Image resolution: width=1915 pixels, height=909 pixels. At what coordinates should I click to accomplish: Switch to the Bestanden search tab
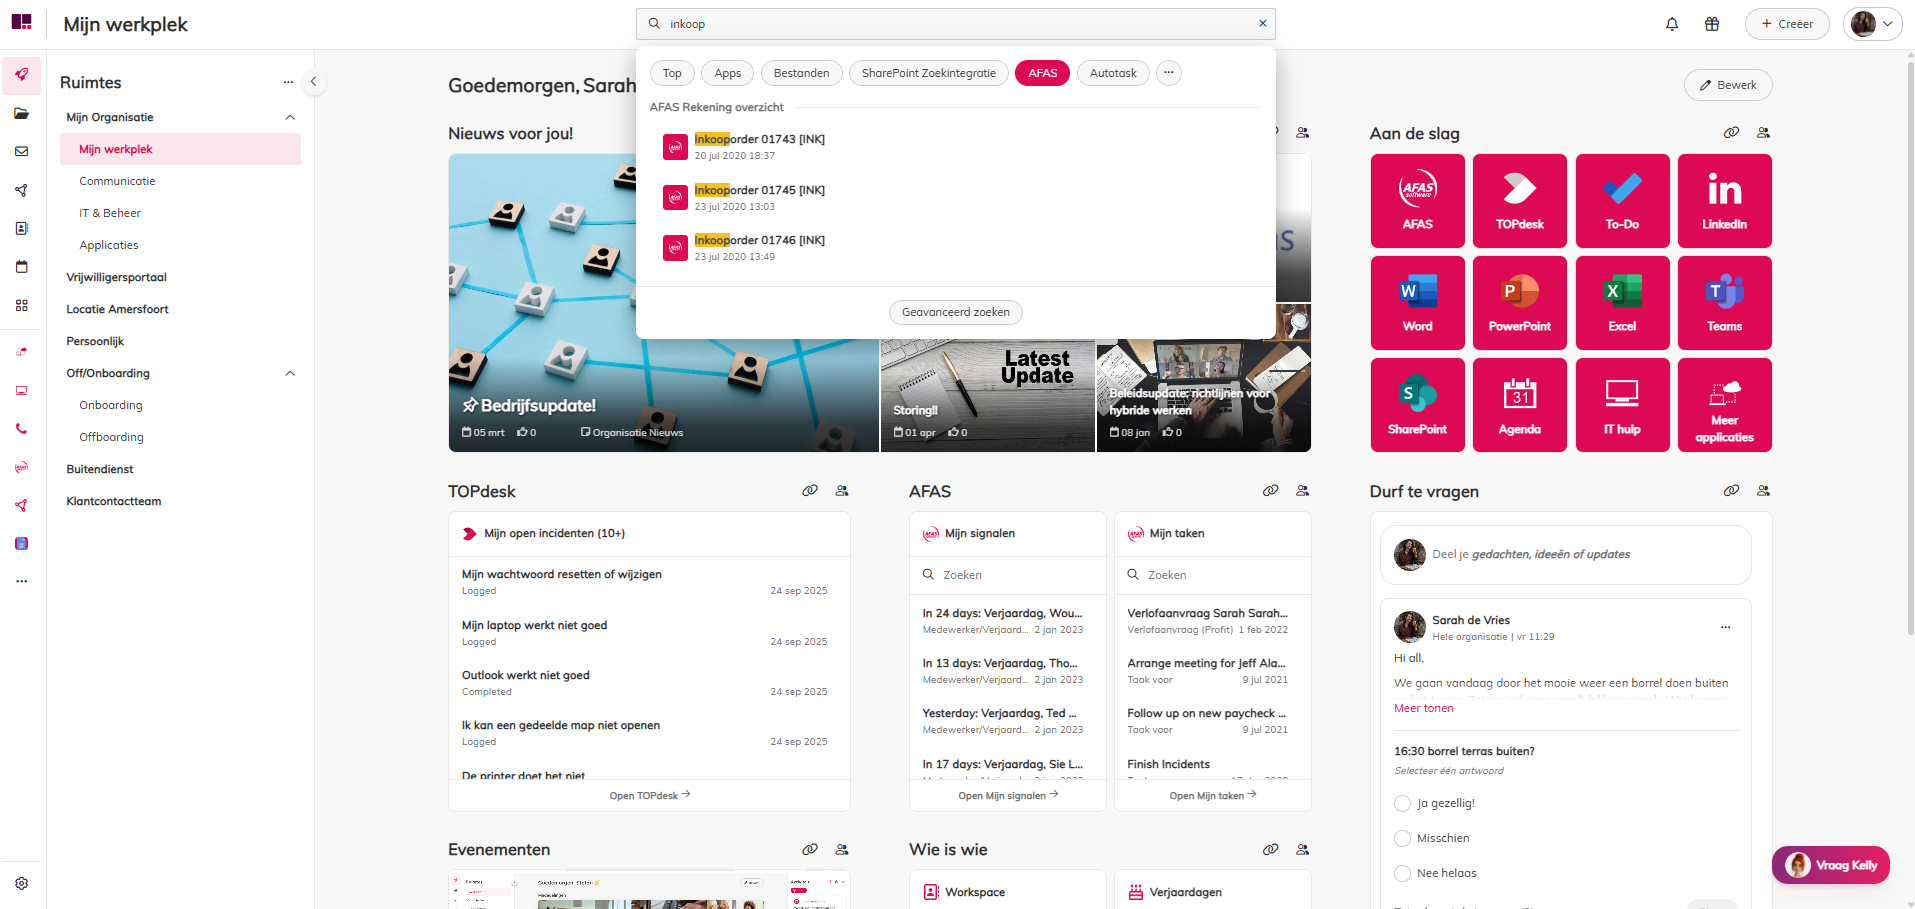[801, 73]
